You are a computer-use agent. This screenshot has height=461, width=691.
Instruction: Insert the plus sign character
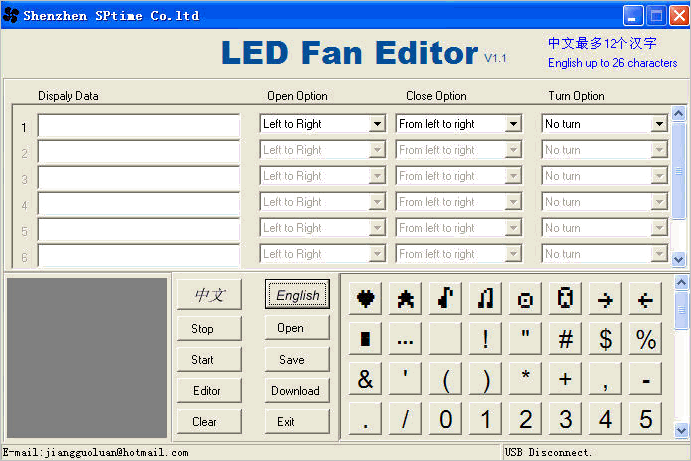click(565, 379)
